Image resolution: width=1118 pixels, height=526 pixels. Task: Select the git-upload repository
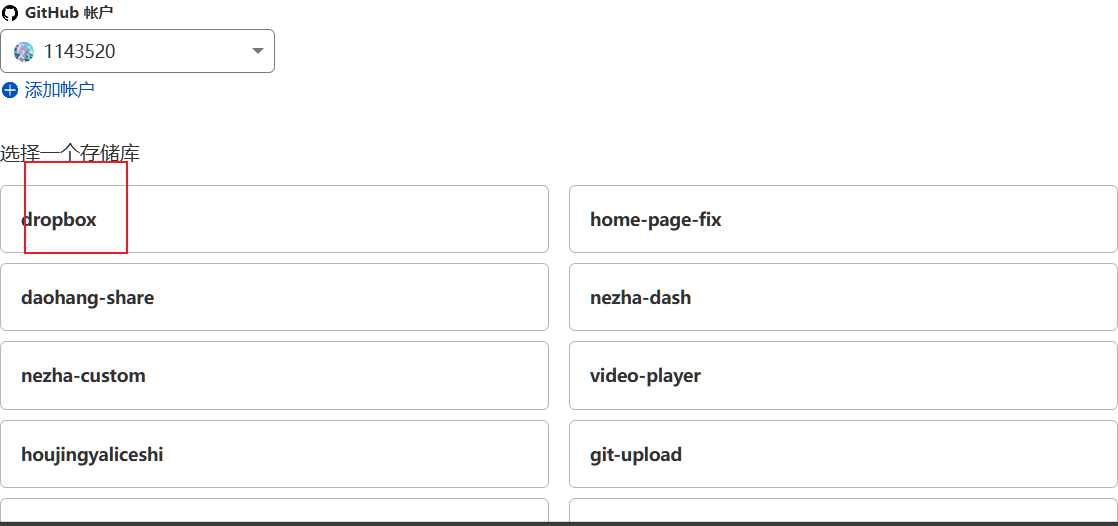636,455
